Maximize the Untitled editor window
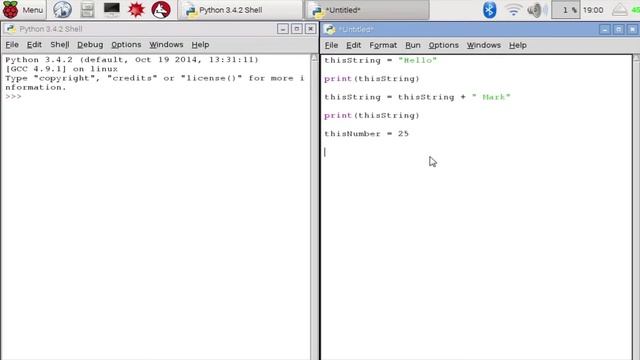The height and width of the screenshot is (360, 640). (x=618, y=29)
